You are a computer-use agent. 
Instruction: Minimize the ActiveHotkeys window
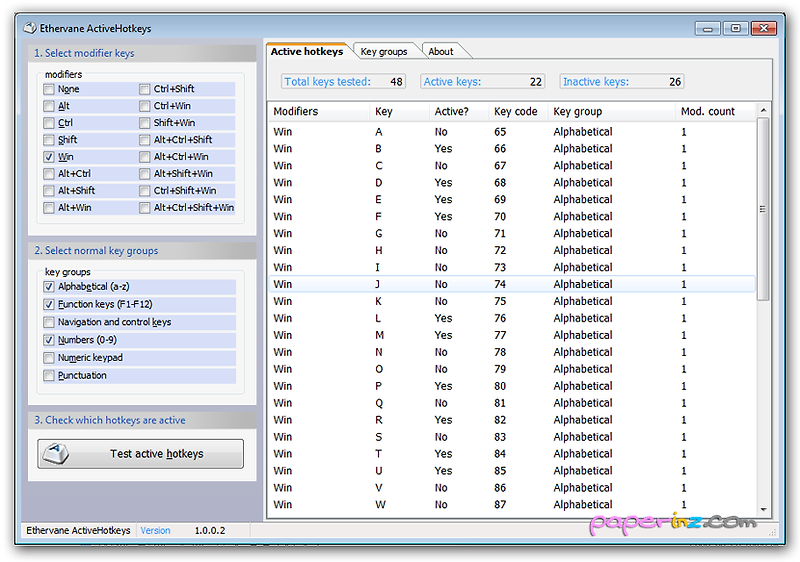pyautogui.click(x=707, y=29)
